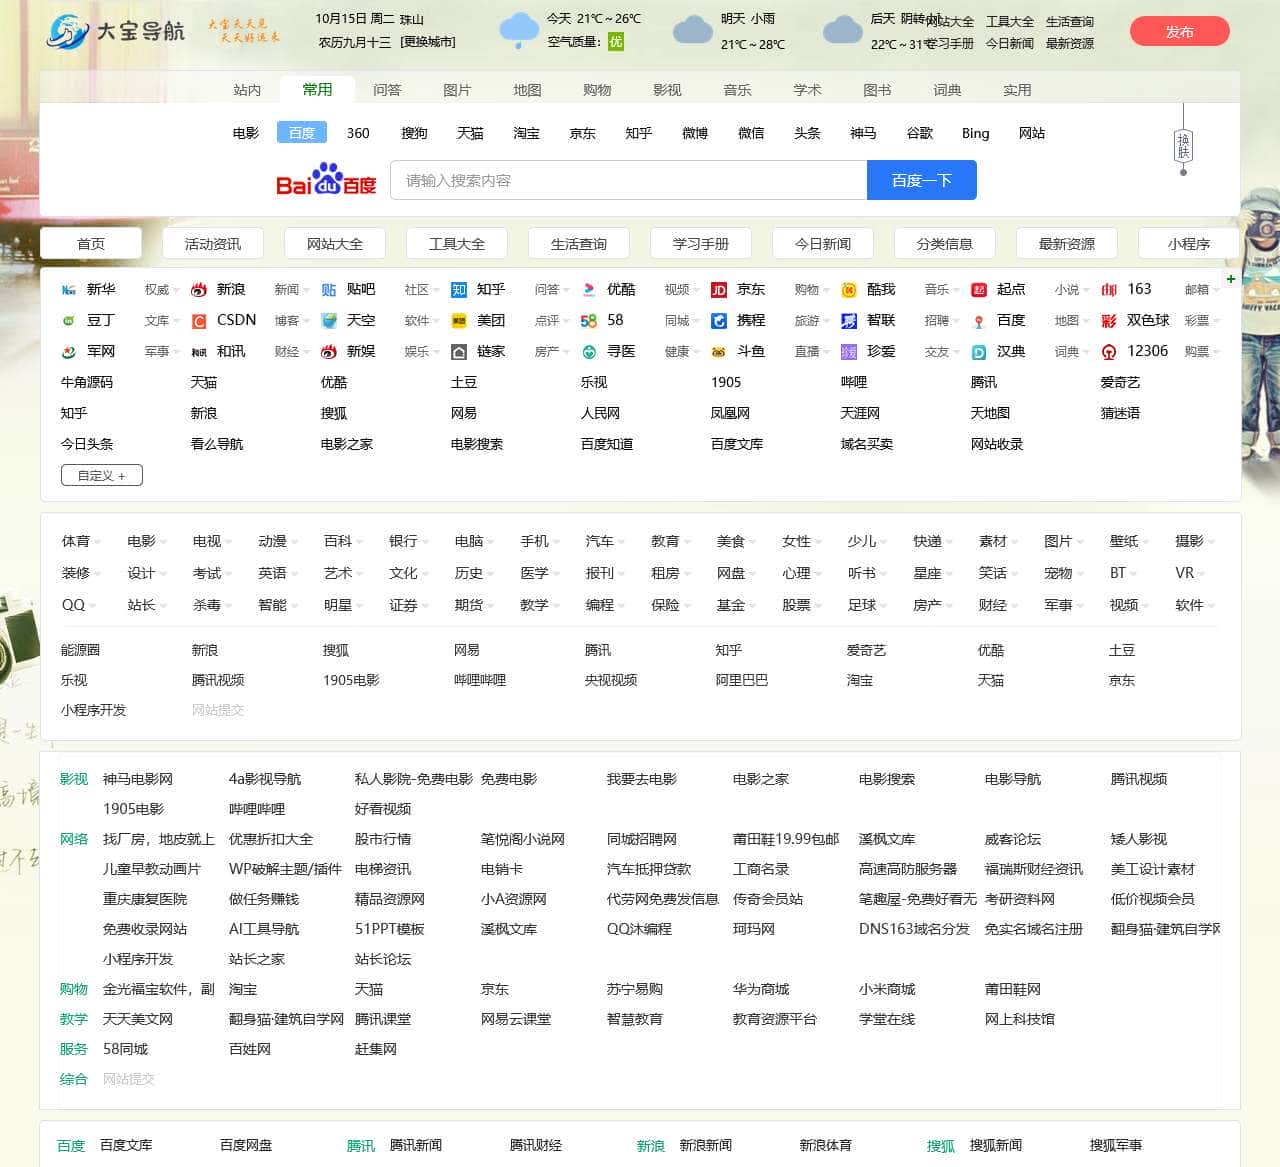Select 360 as the search engine
Screen dimensions: 1280x1167
pos(358,133)
